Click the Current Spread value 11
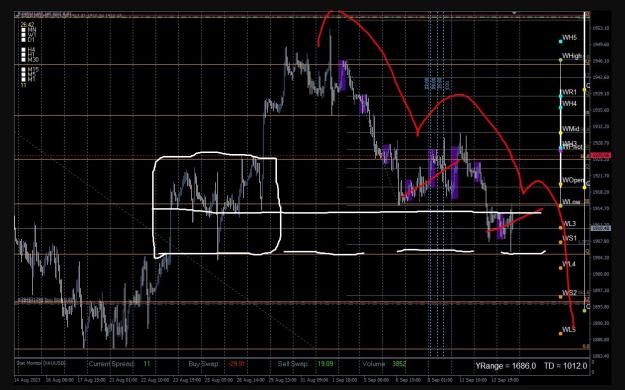Viewport: 625px width, 390px height. [x=147, y=364]
